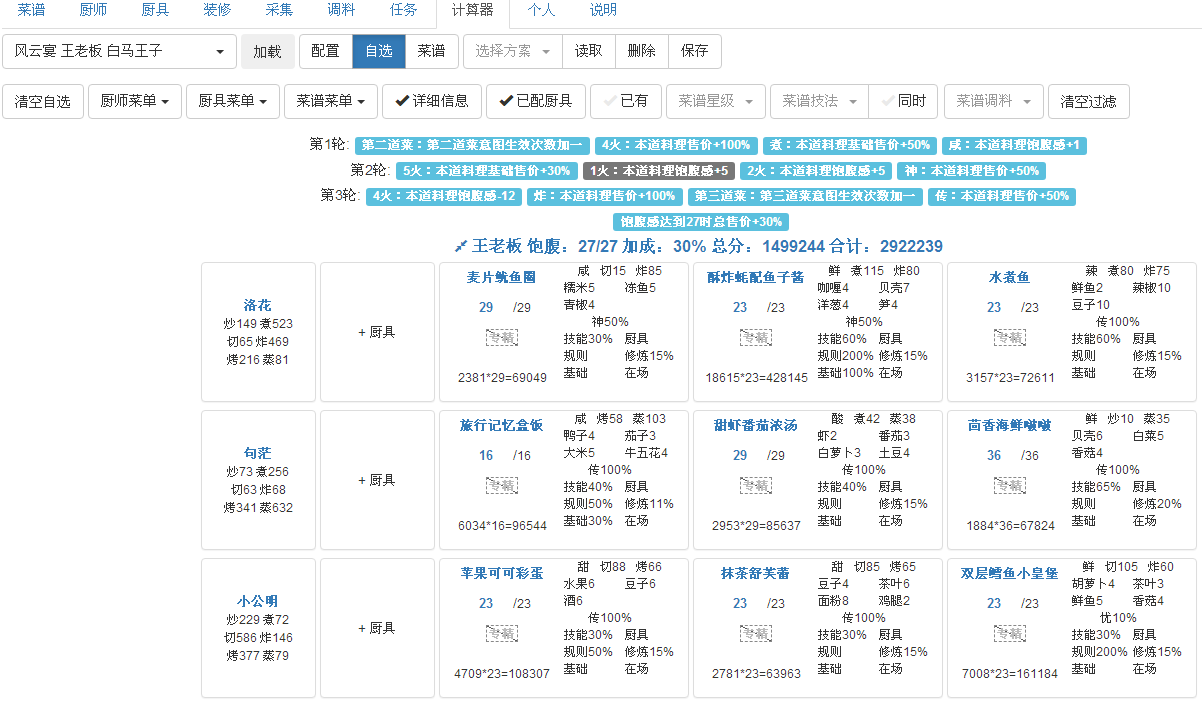This screenshot has width=1202, height=706.
Task: Select chef 洛花 name link
Action: [x=257, y=305]
